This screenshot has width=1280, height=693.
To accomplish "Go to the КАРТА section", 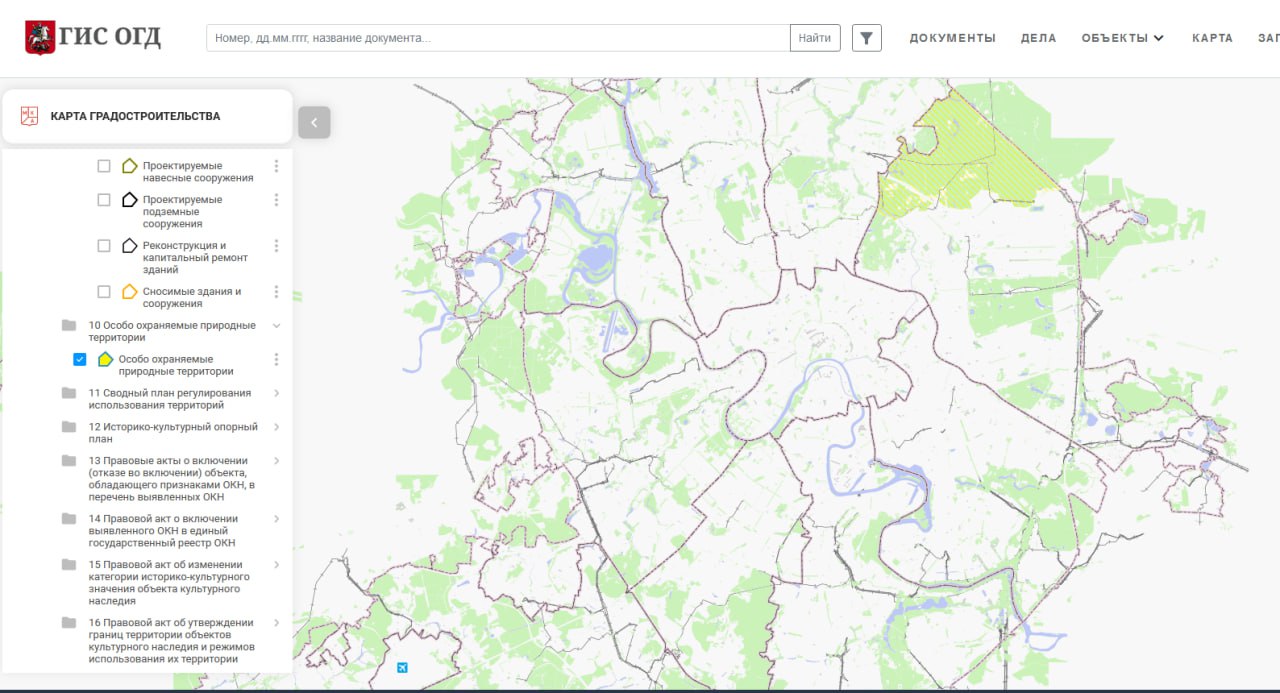I will [1212, 38].
